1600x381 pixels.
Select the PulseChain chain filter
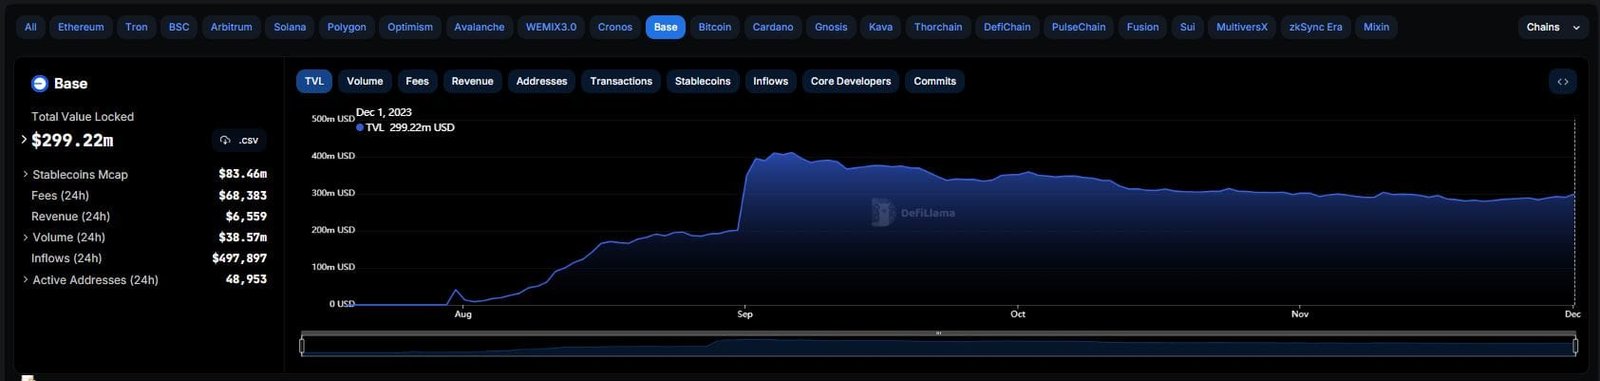[1079, 27]
